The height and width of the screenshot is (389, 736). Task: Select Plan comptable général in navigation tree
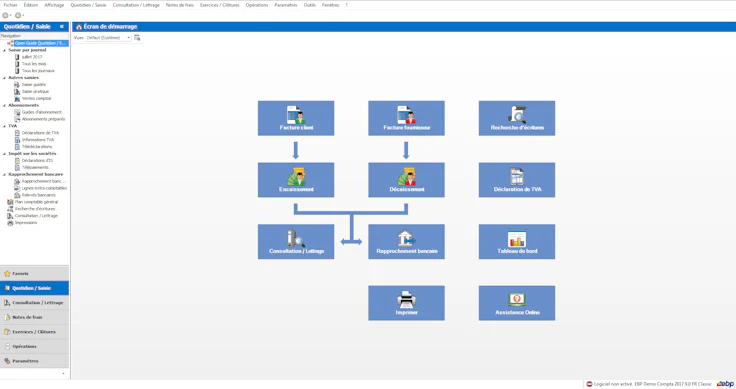(x=36, y=202)
